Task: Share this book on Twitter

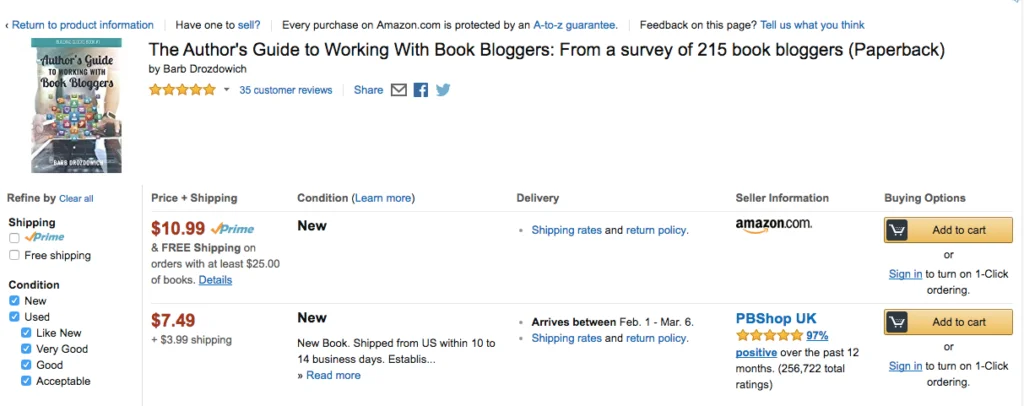Action: click(x=443, y=90)
